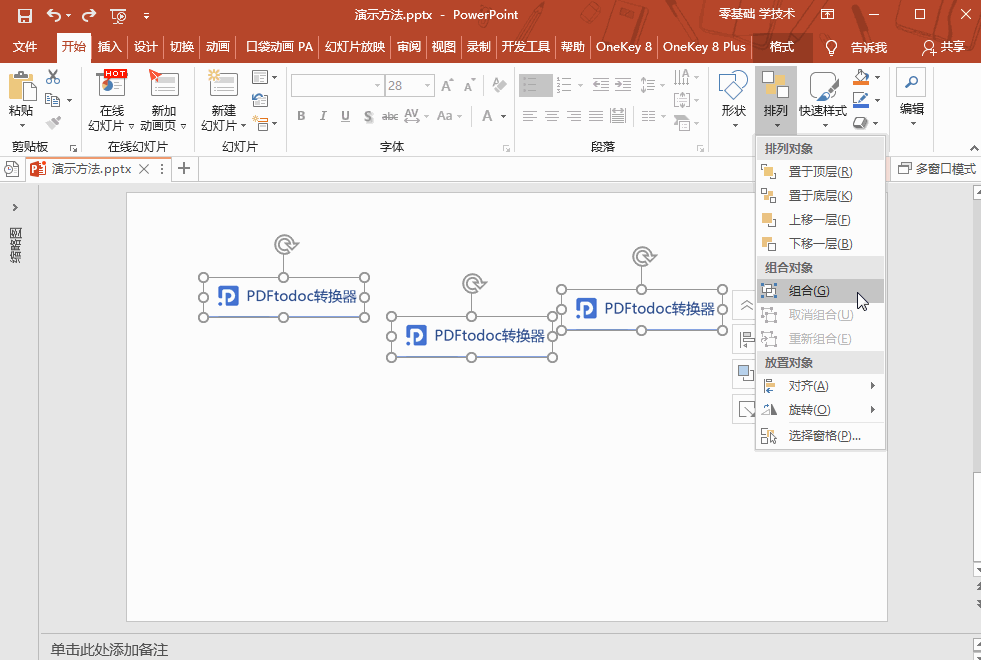Redo the last action
The width and height of the screenshot is (981, 660).
click(x=89, y=15)
